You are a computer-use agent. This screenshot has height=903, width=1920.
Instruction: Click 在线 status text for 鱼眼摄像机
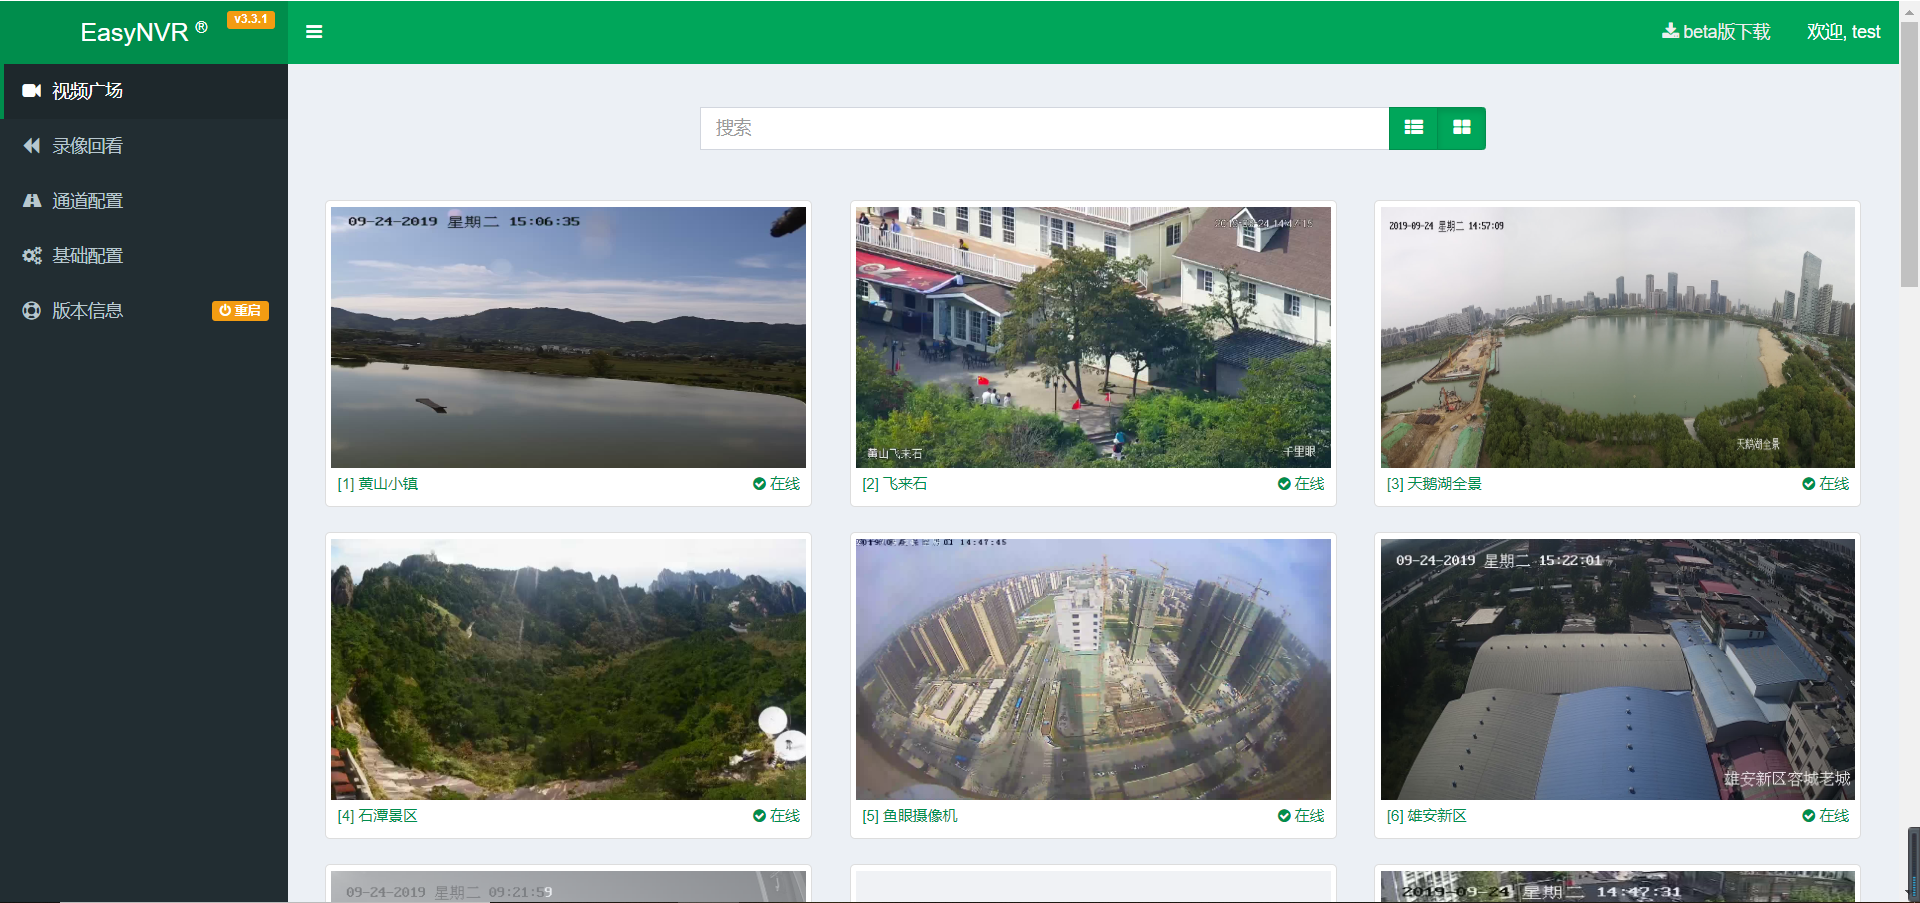[x=1310, y=816]
